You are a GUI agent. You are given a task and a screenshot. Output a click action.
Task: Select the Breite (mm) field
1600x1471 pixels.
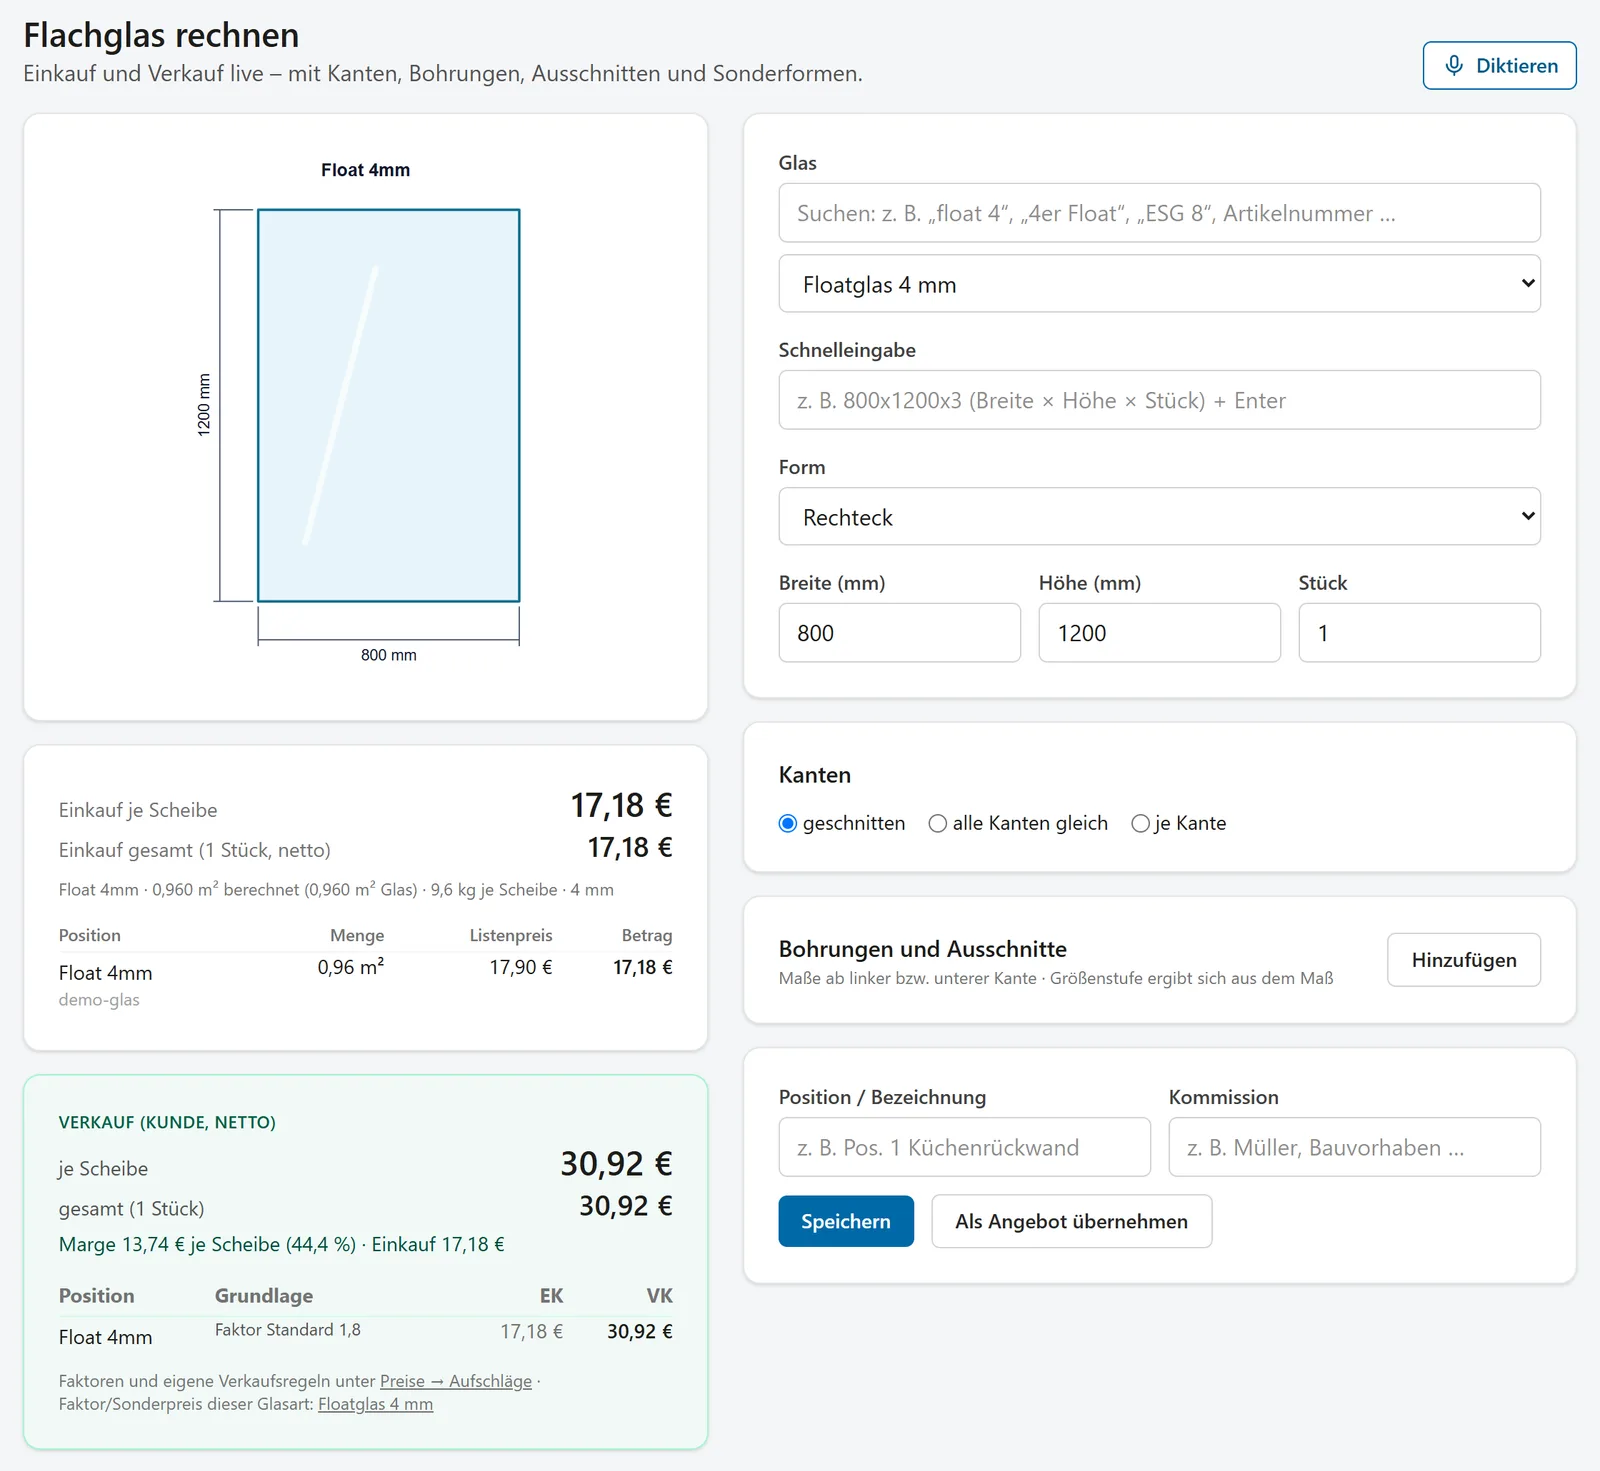(899, 633)
